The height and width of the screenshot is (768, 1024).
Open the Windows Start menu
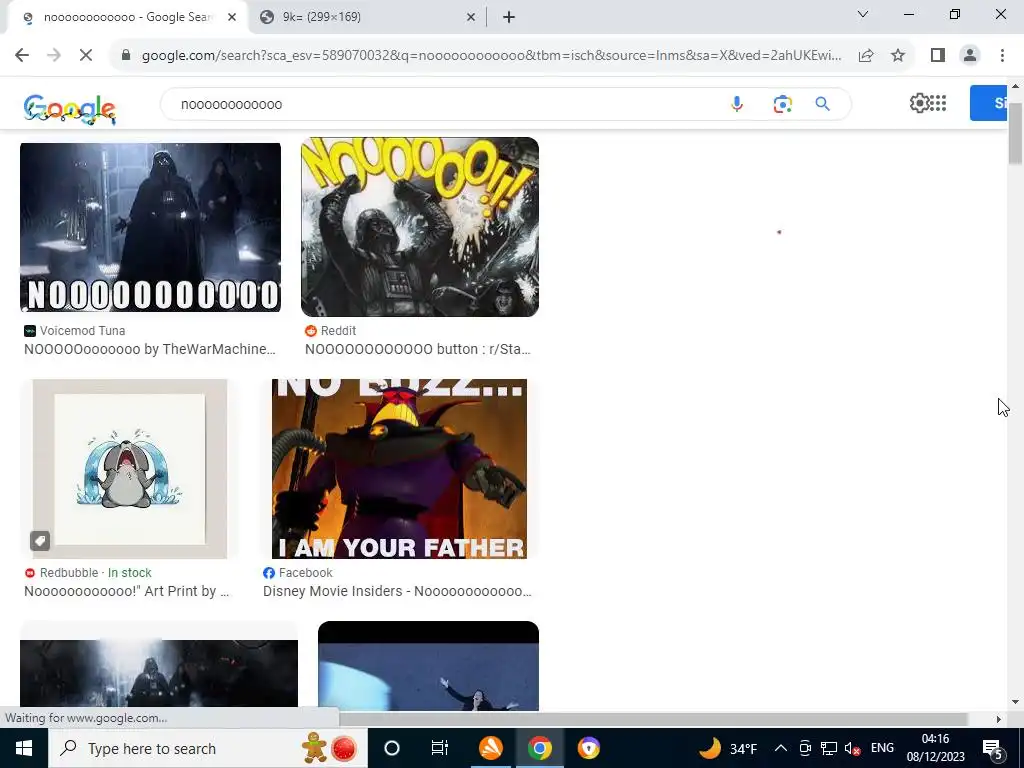click(x=24, y=748)
